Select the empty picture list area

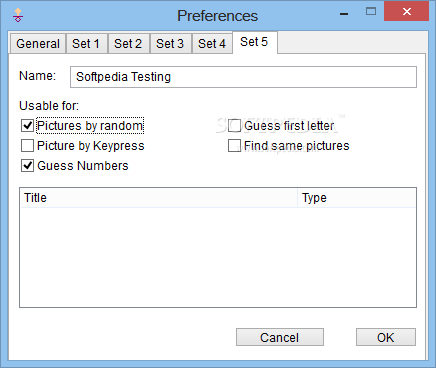218,257
